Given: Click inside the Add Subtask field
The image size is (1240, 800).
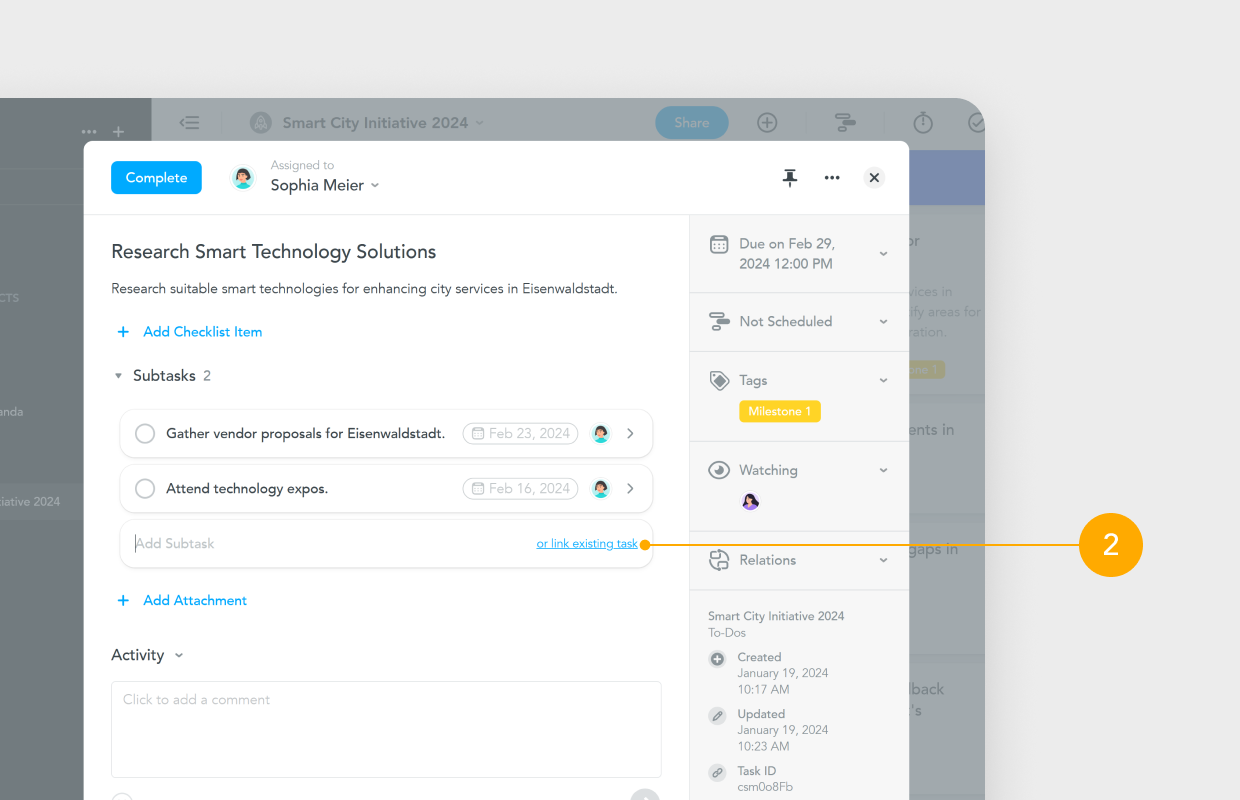Looking at the screenshot, I should [250, 543].
